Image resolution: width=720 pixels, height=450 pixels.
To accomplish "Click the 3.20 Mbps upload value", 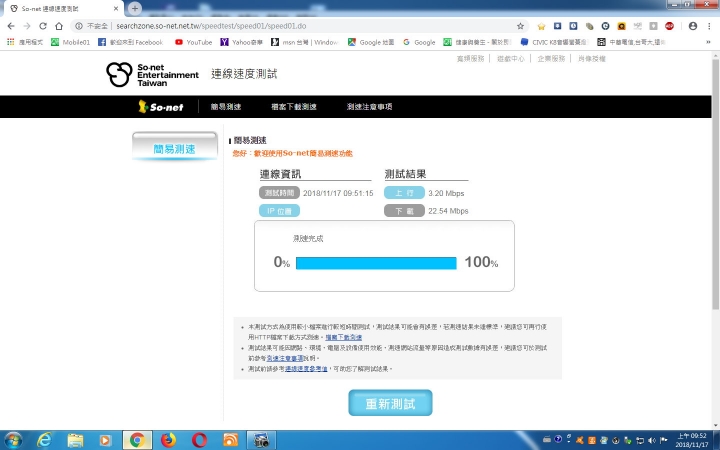I will point(446,193).
